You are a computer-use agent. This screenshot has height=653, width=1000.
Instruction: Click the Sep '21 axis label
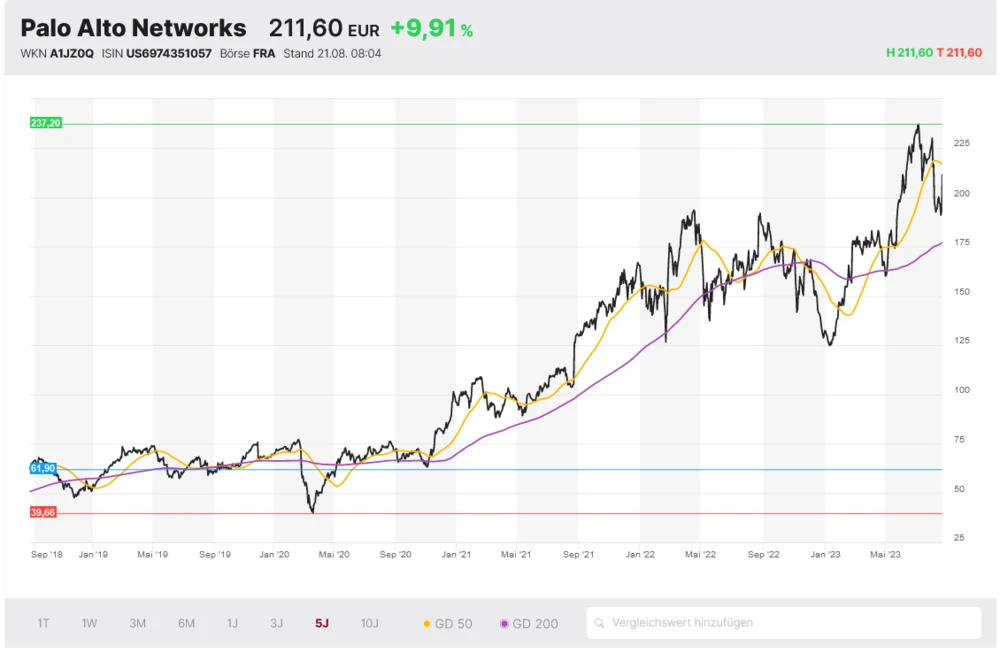[578, 554]
